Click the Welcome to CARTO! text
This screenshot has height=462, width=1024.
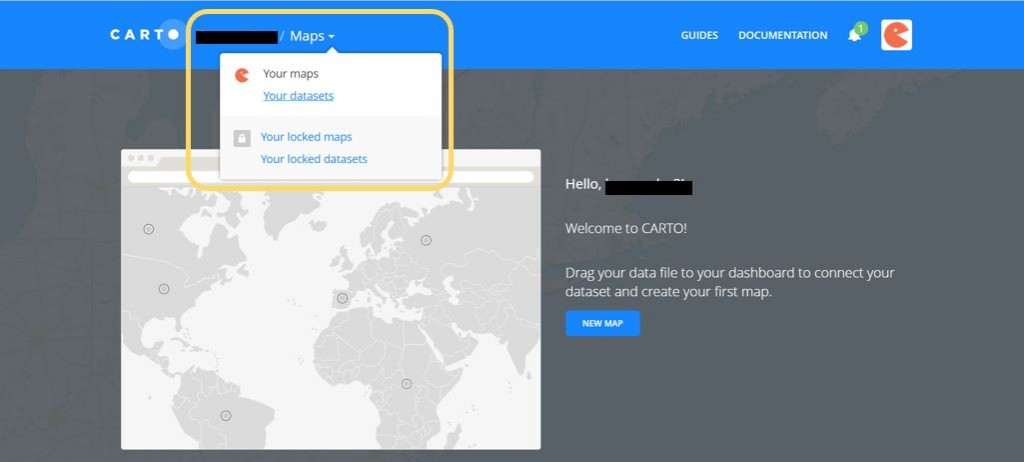tap(626, 229)
